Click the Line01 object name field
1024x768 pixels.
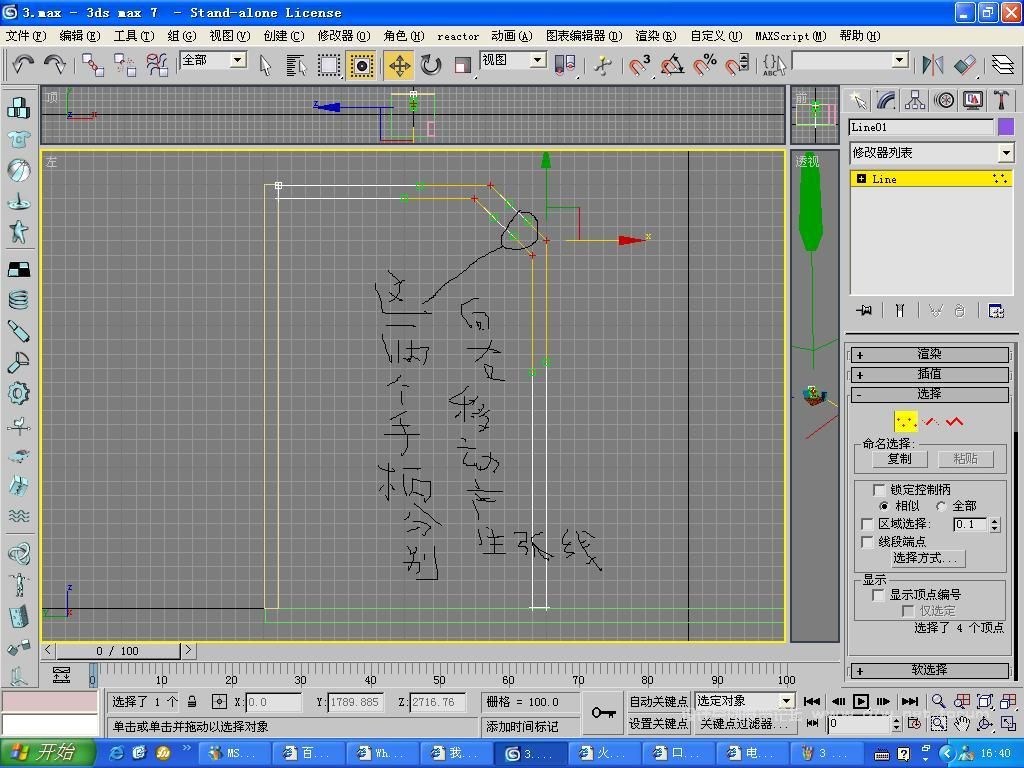point(921,127)
